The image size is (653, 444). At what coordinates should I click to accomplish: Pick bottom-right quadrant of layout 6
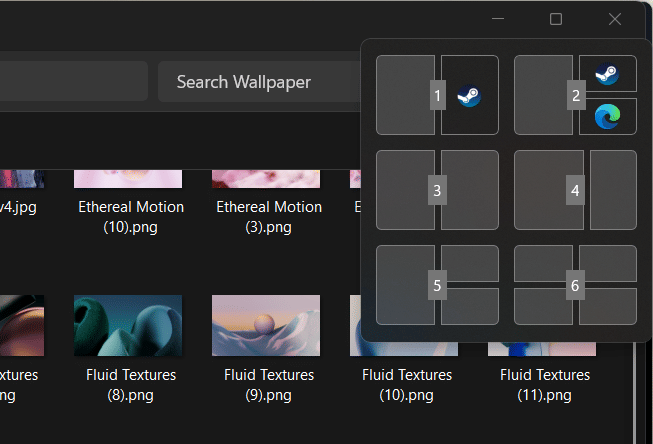point(608,307)
